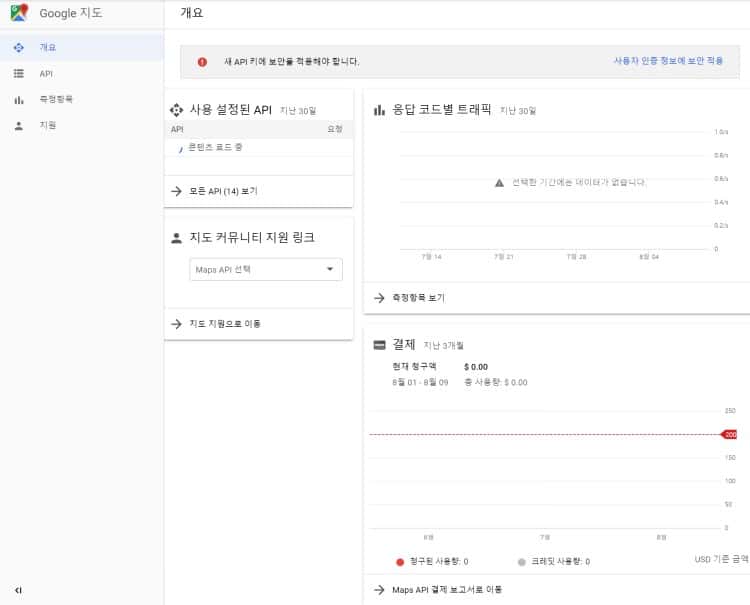Image resolution: width=750 pixels, height=605 pixels.
Task: Click the 응답 코드별 트래픽 chart icon
Action: pyautogui.click(x=379, y=110)
